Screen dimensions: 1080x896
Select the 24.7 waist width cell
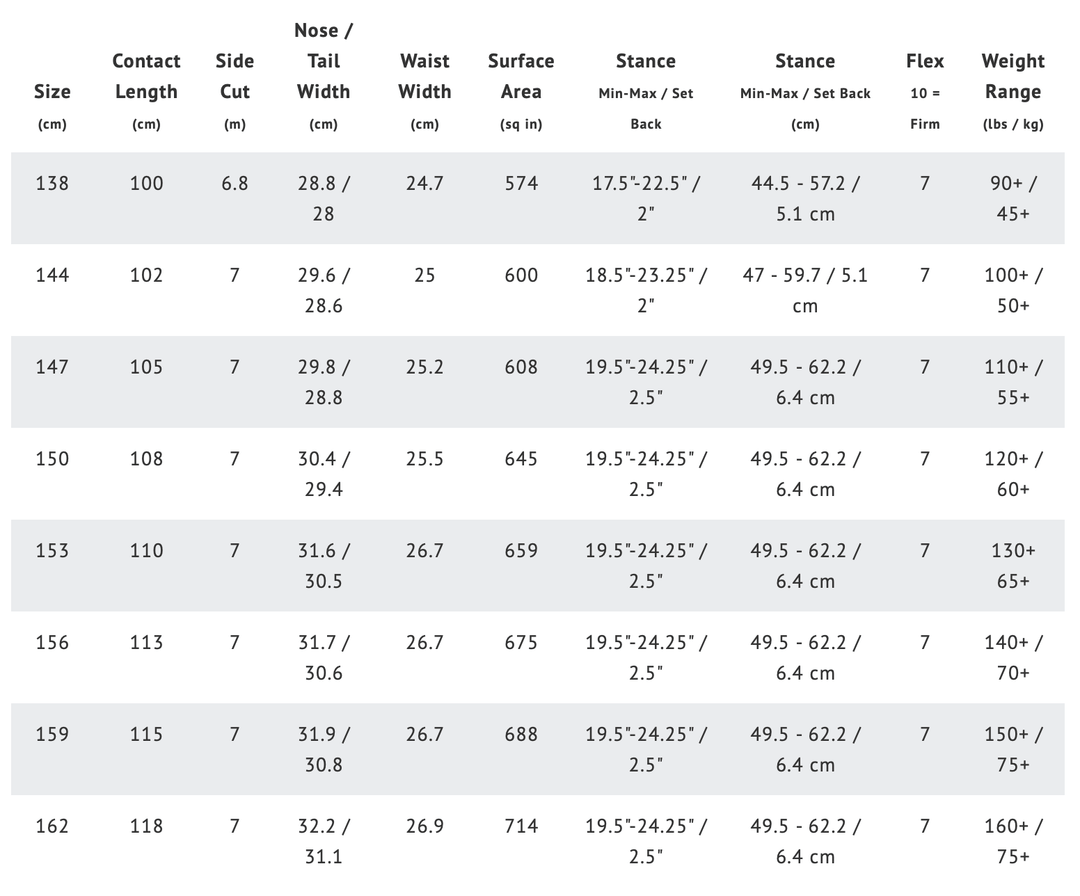pyautogui.click(x=424, y=183)
